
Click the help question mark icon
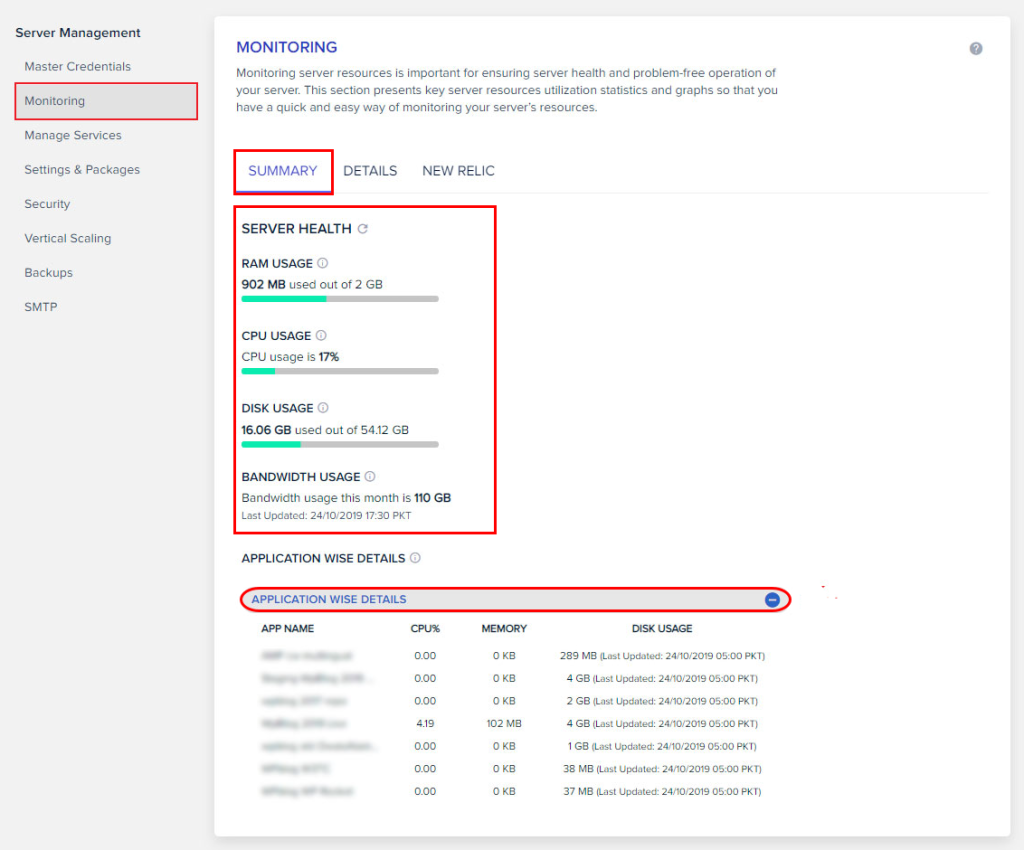(976, 49)
